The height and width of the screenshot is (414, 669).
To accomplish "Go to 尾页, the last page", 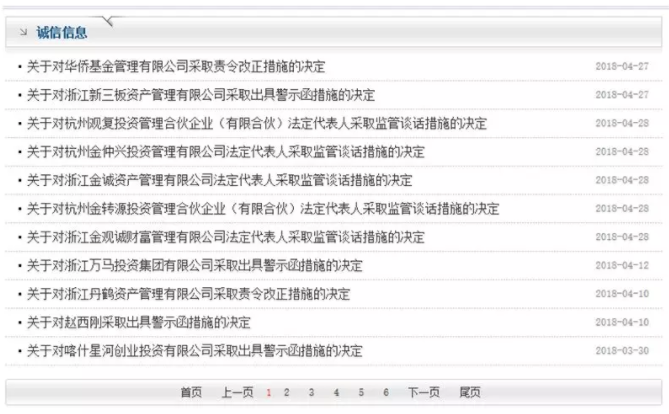I will click(469, 393).
